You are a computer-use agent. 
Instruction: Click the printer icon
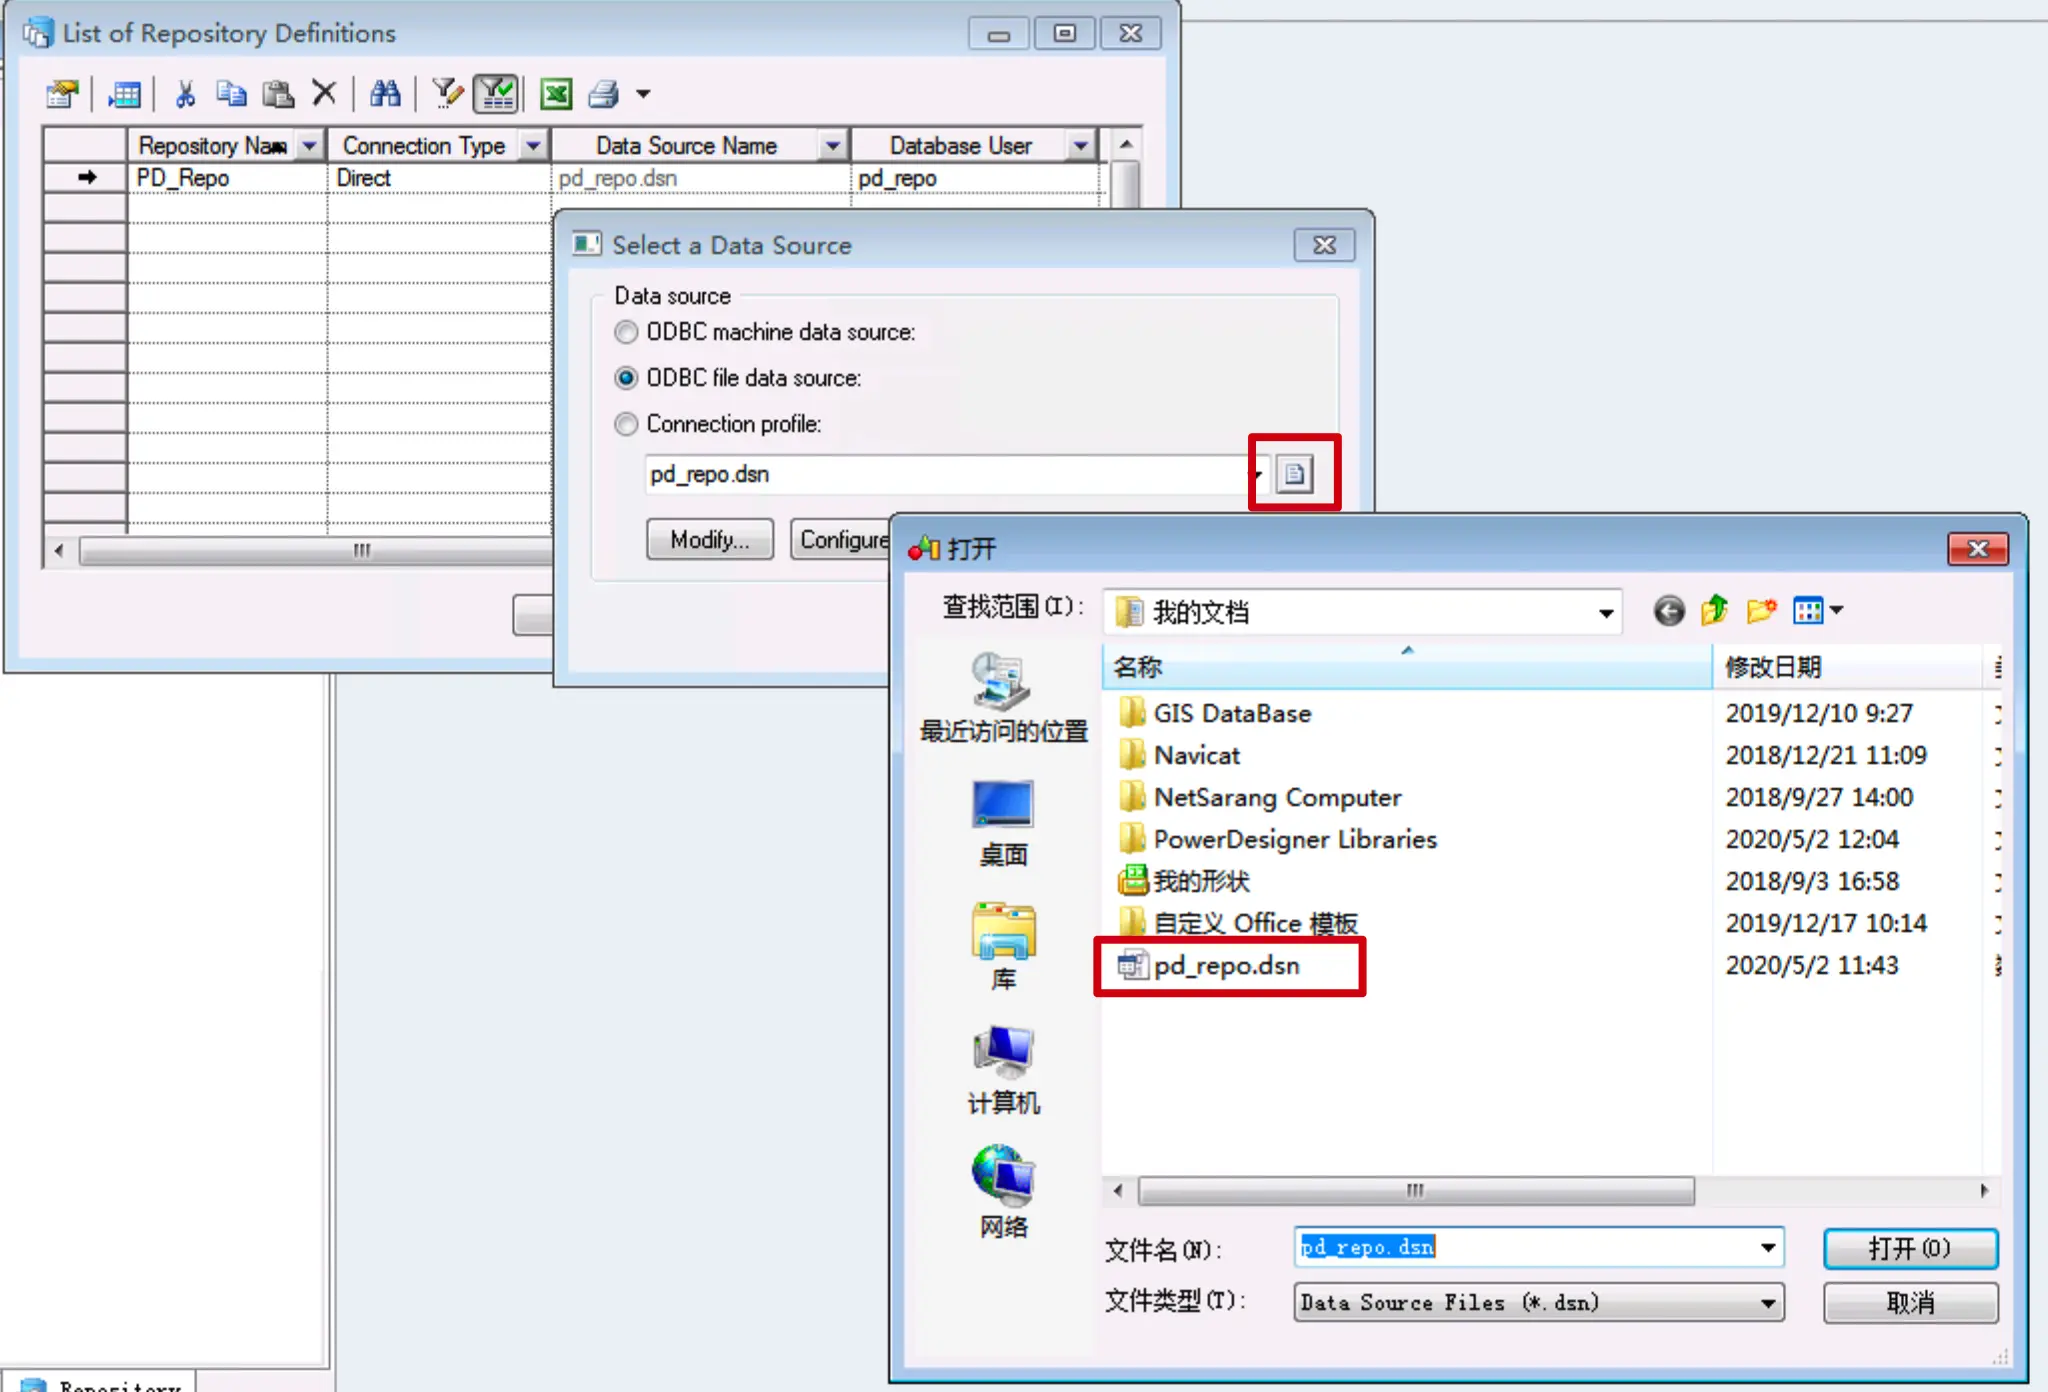604,94
